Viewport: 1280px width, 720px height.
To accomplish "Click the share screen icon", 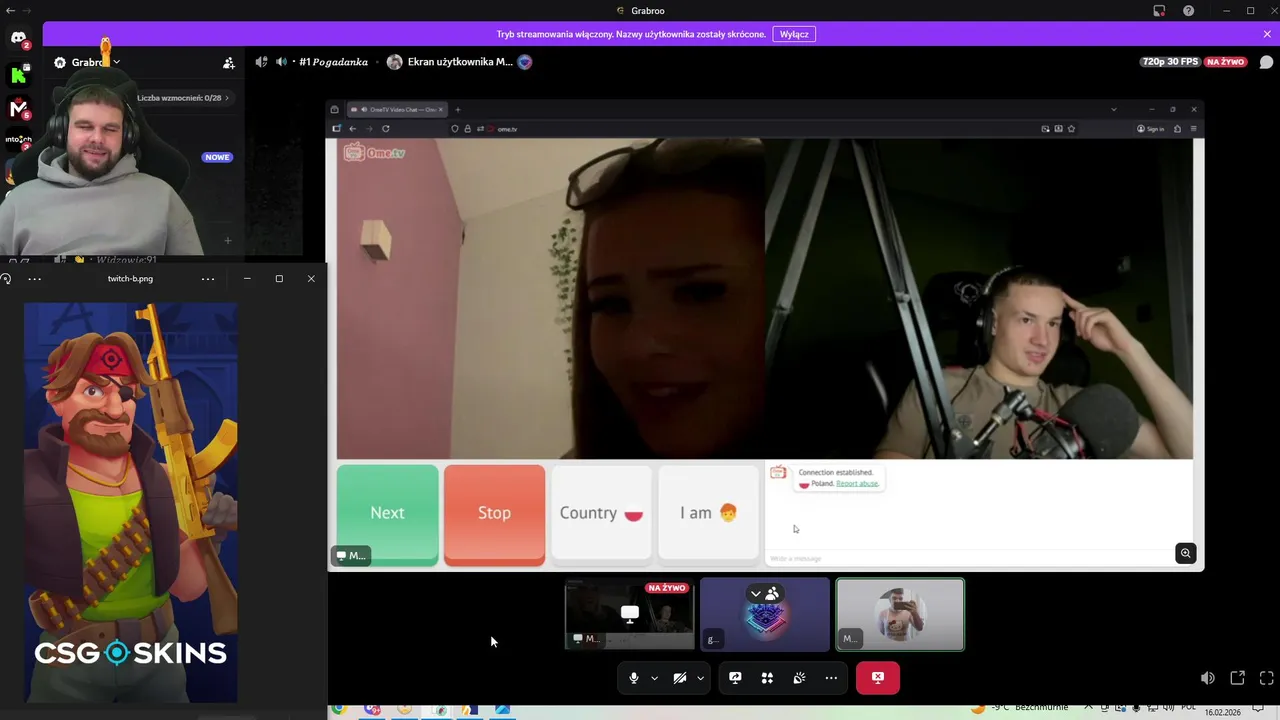I will click(735, 678).
